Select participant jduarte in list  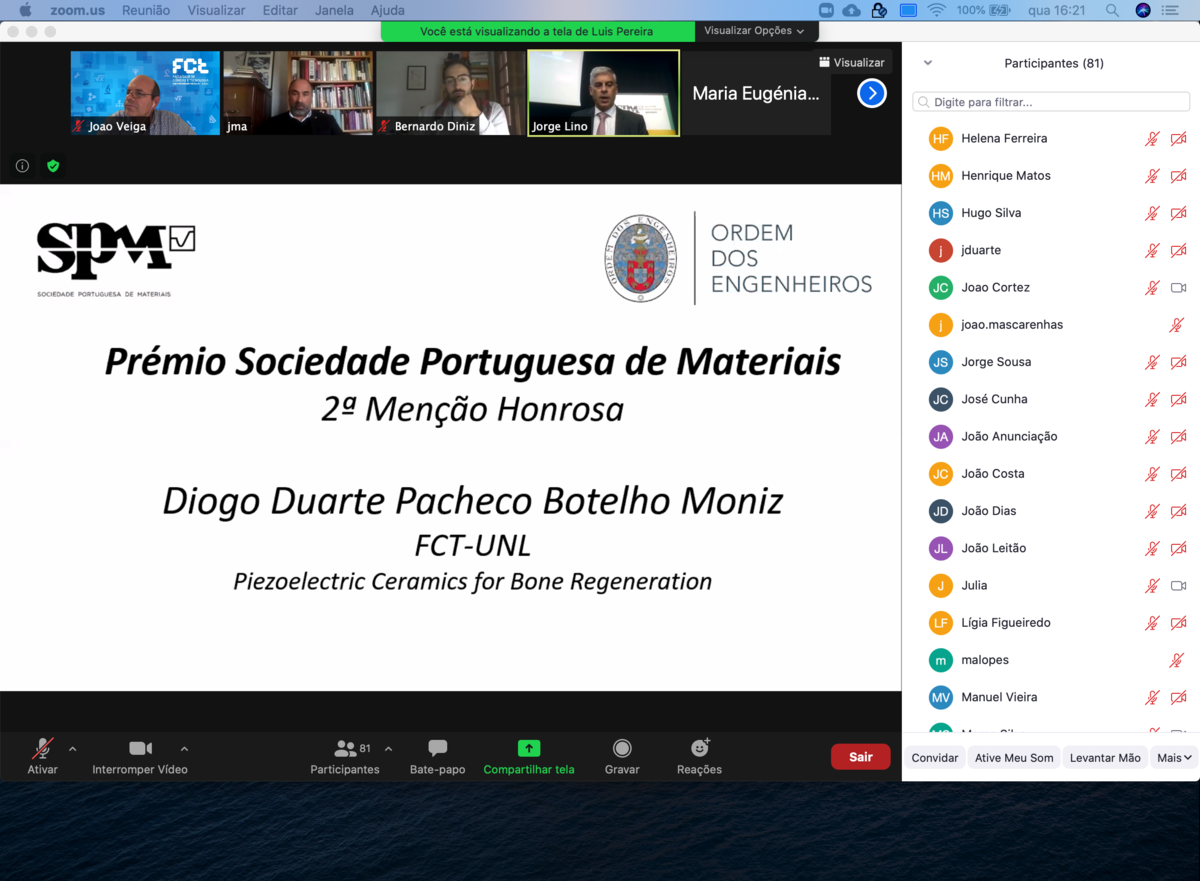pyautogui.click(x=1051, y=250)
